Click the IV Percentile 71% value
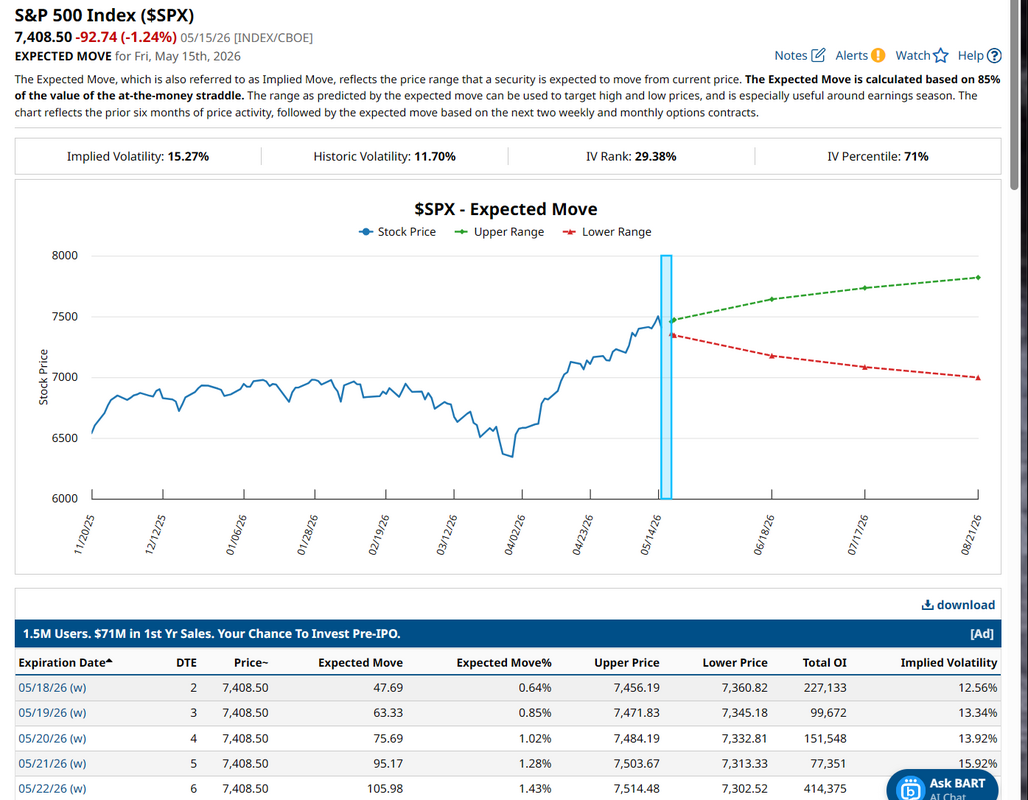The width and height of the screenshot is (1028, 800). tap(916, 157)
